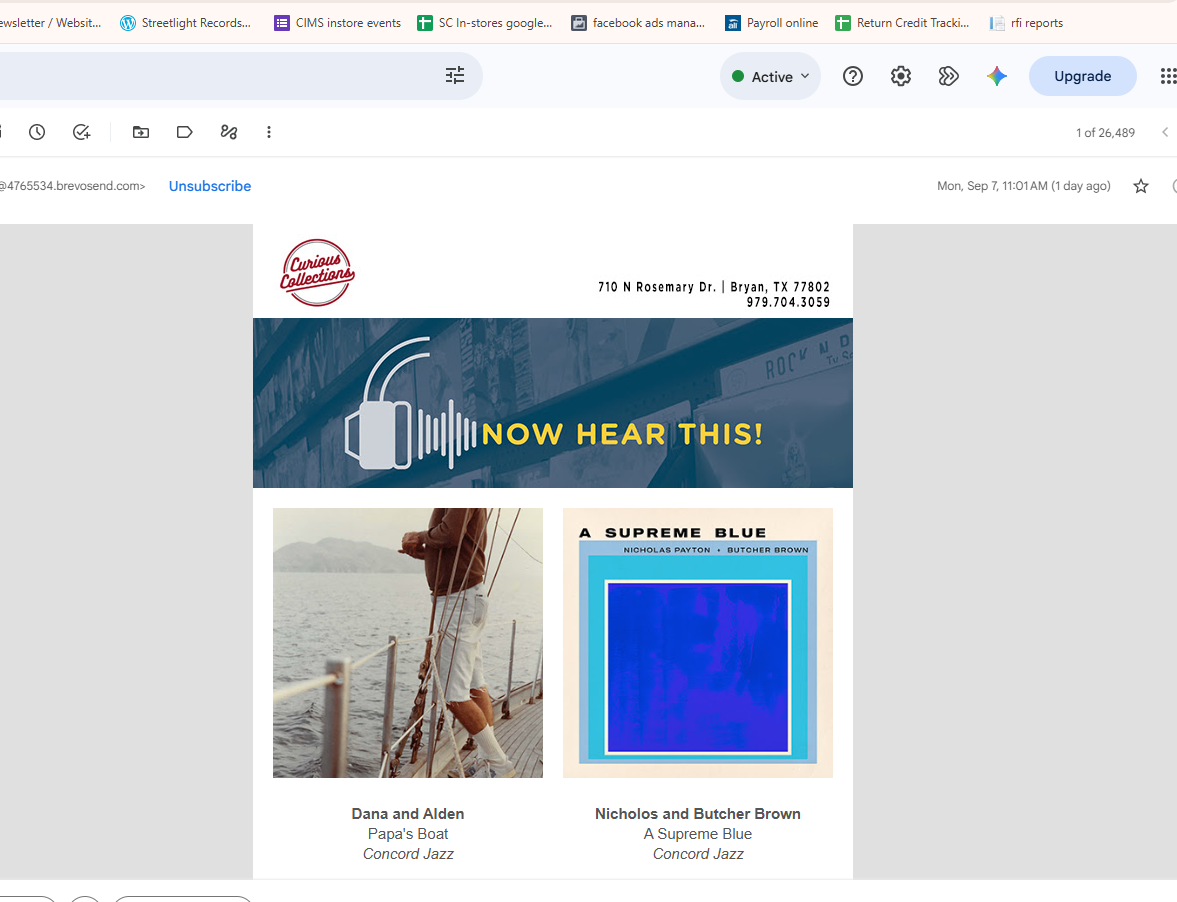
Task: Click the Now Hear This banner
Action: tap(552, 403)
